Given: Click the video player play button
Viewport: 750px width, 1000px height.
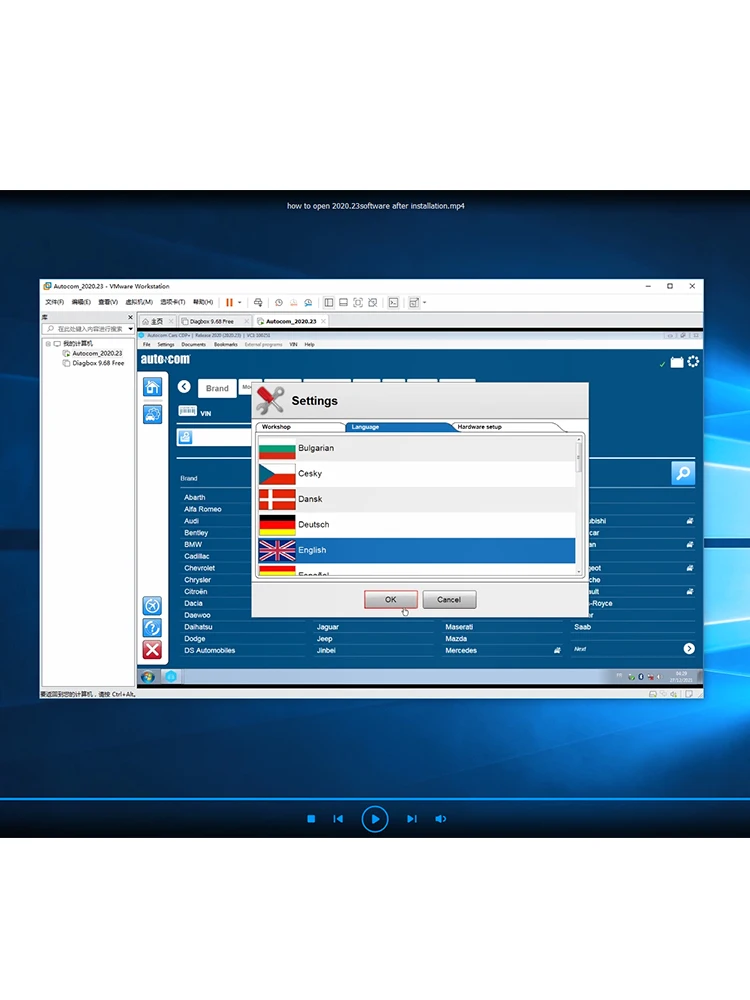Looking at the screenshot, I should point(375,819).
